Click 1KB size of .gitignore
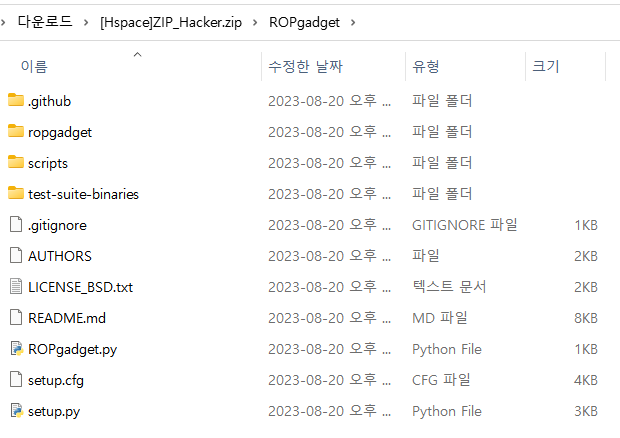The height and width of the screenshot is (438, 620). pos(586,225)
